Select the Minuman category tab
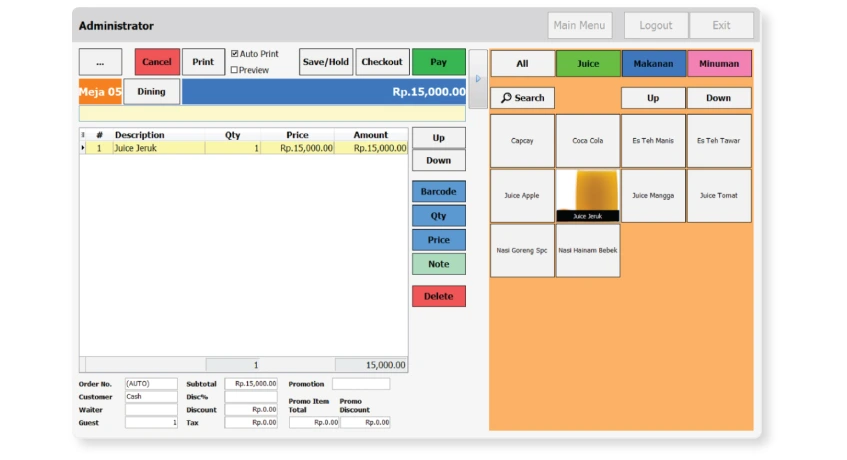 (x=719, y=64)
